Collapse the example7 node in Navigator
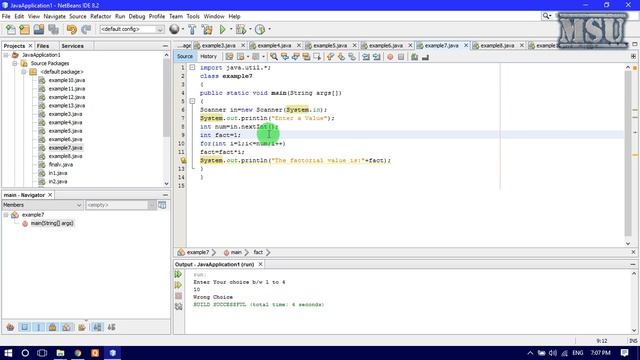This screenshot has height=360, width=640. tap(6, 215)
